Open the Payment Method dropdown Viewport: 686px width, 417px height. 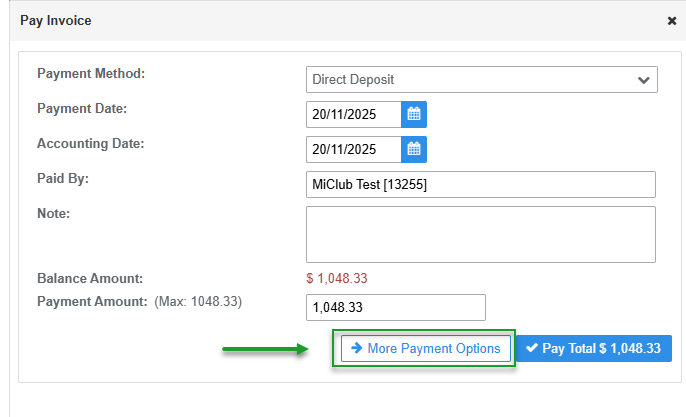(x=482, y=80)
